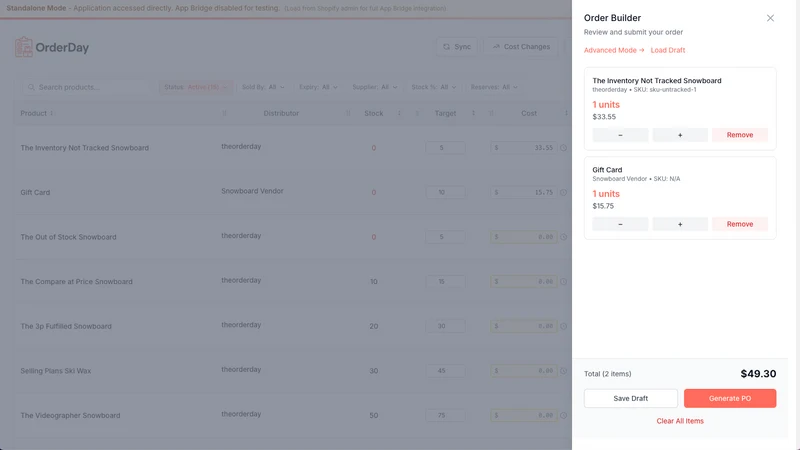Screen dimensions: 800x450
Task: Edit target for Inventory Not Tracked Snowboard
Action: pyautogui.click(x=445, y=148)
